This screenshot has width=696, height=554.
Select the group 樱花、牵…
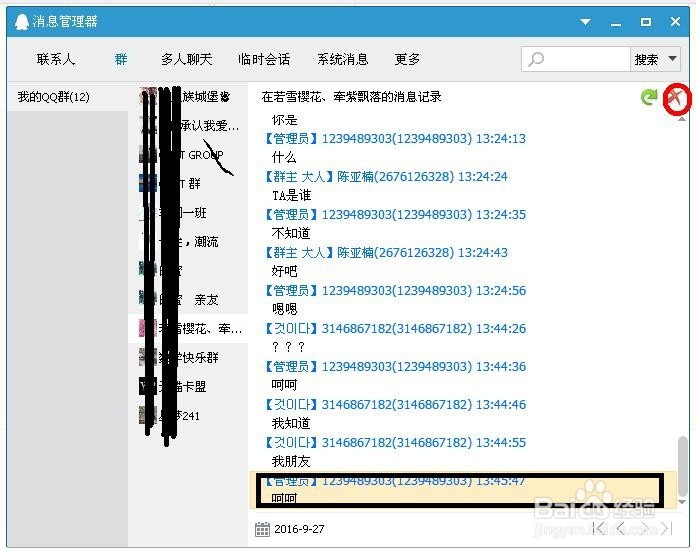(188, 328)
